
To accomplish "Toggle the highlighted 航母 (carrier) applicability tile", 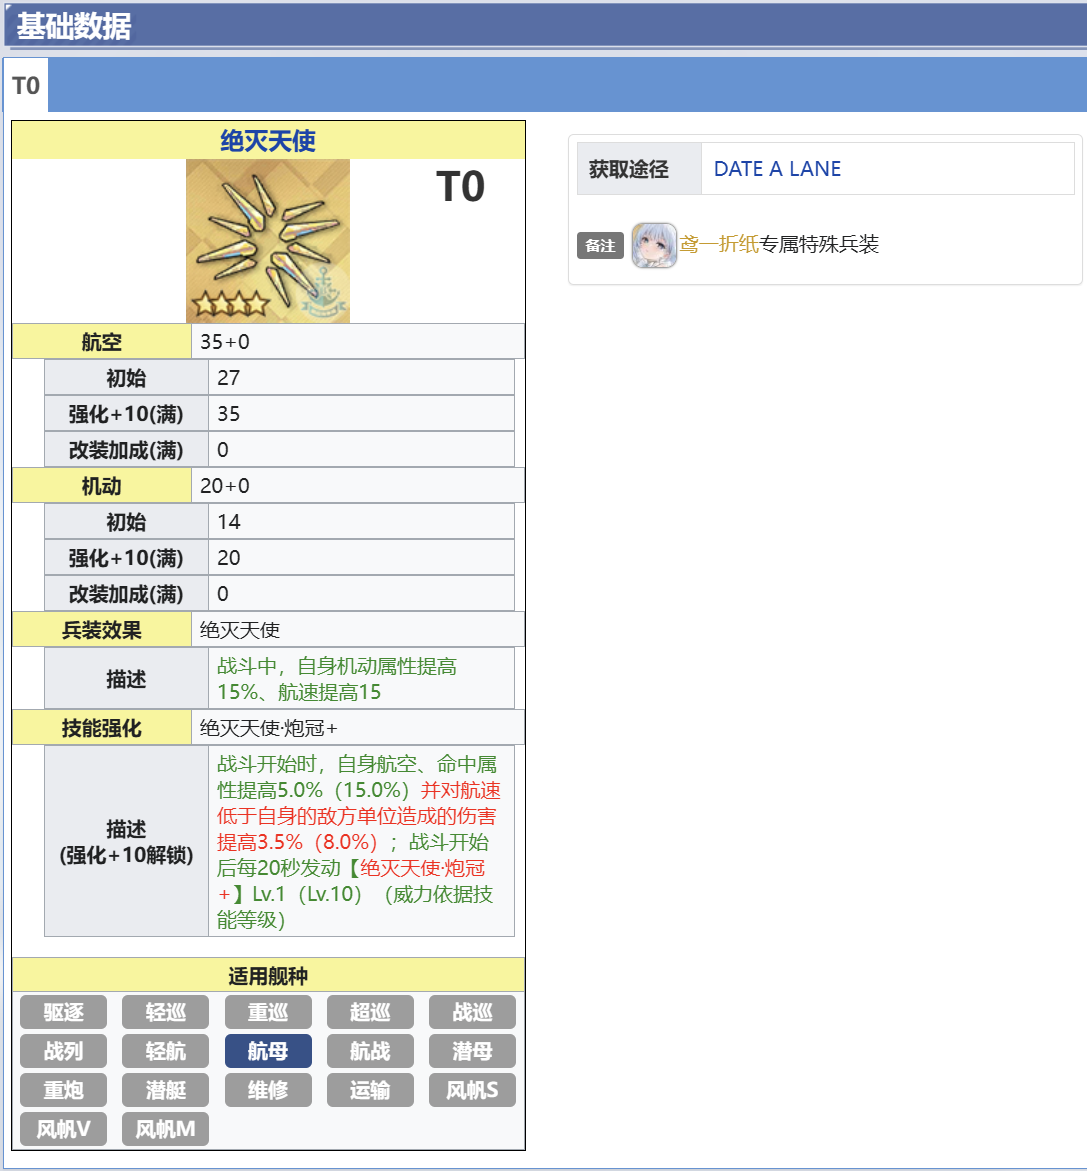I will 267,1051.
